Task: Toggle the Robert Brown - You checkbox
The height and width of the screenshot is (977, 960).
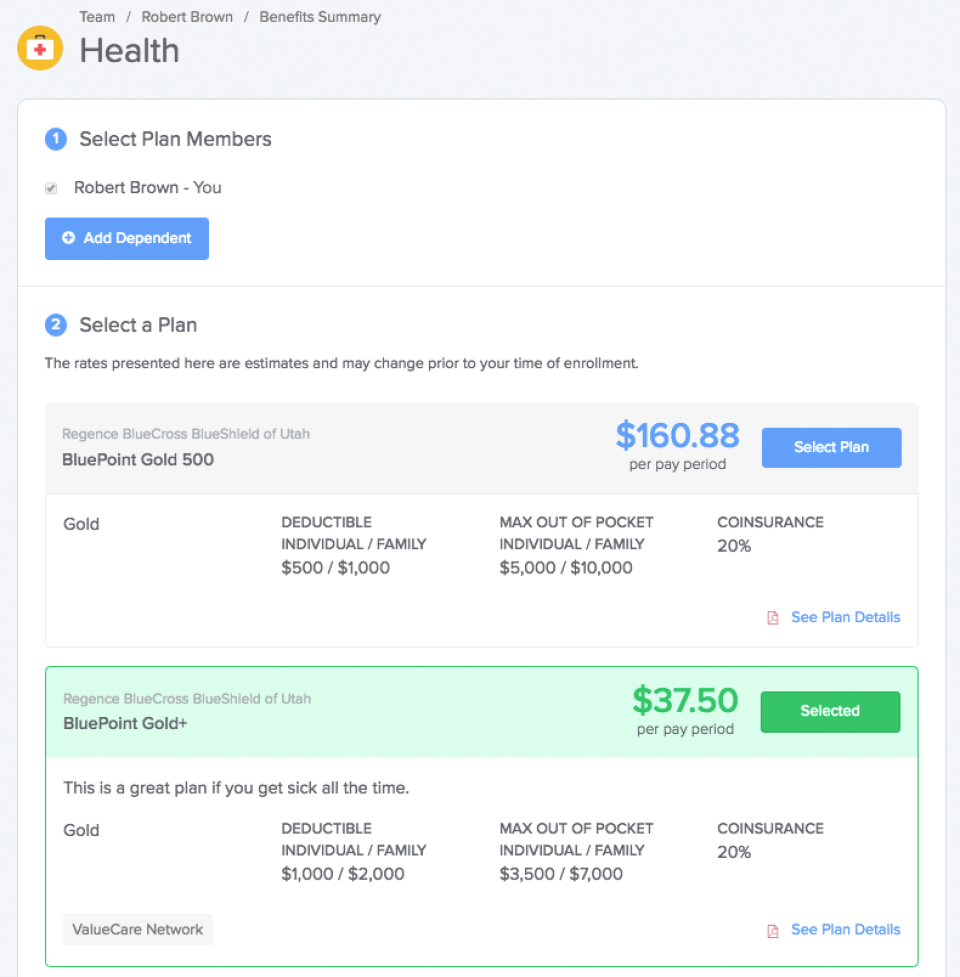Action: 51,188
